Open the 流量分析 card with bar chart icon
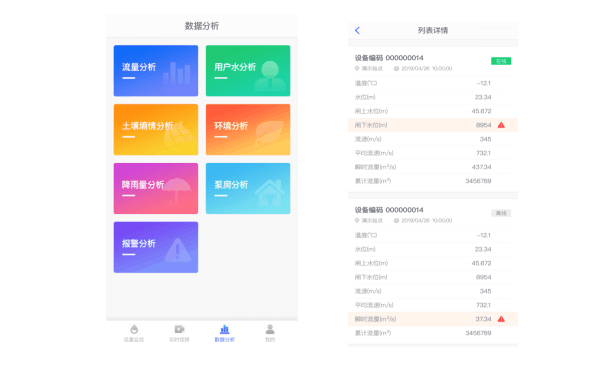 156,71
